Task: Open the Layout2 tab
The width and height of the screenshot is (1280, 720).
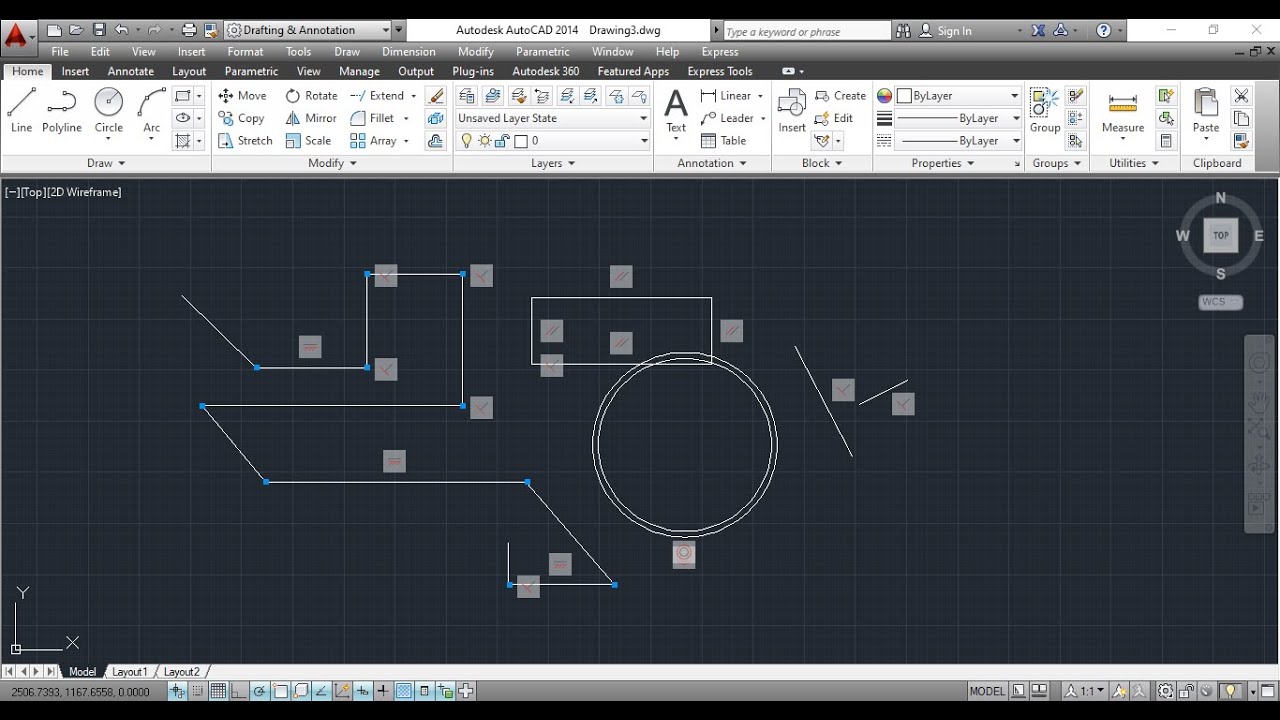Action: tap(182, 672)
